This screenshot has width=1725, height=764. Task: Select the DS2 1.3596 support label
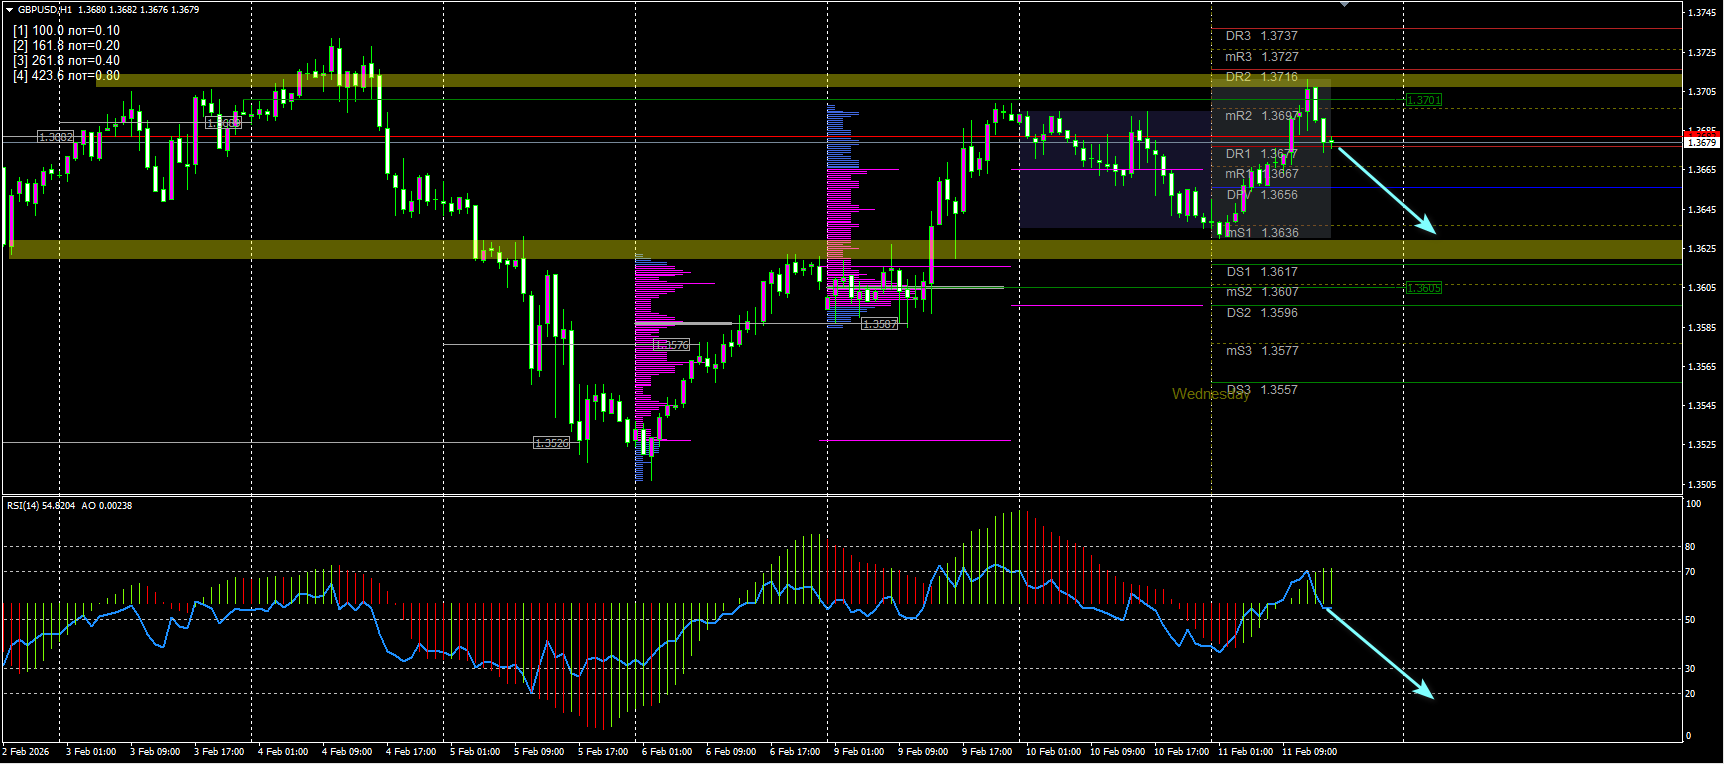coord(1262,313)
